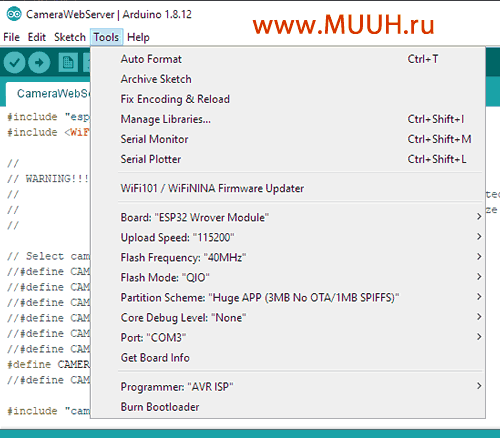Image resolution: width=500 pixels, height=438 pixels.
Task: Click the Arduino logo in title bar
Action: coord(14,14)
